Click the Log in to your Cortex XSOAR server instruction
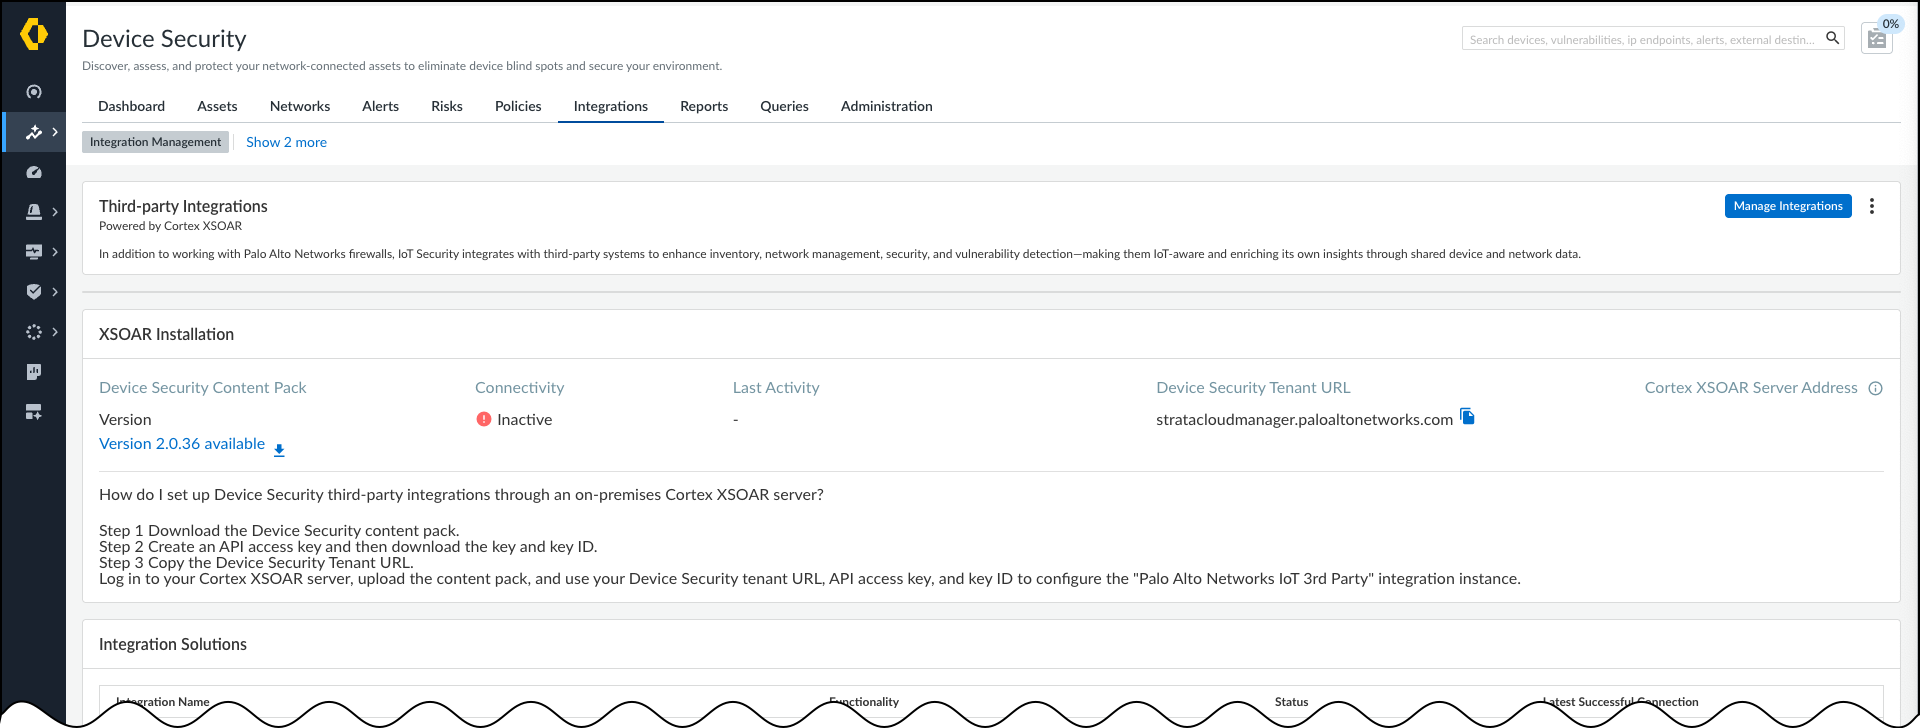Image resolution: width=1920 pixels, height=728 pixels. [x=810, y=579]
